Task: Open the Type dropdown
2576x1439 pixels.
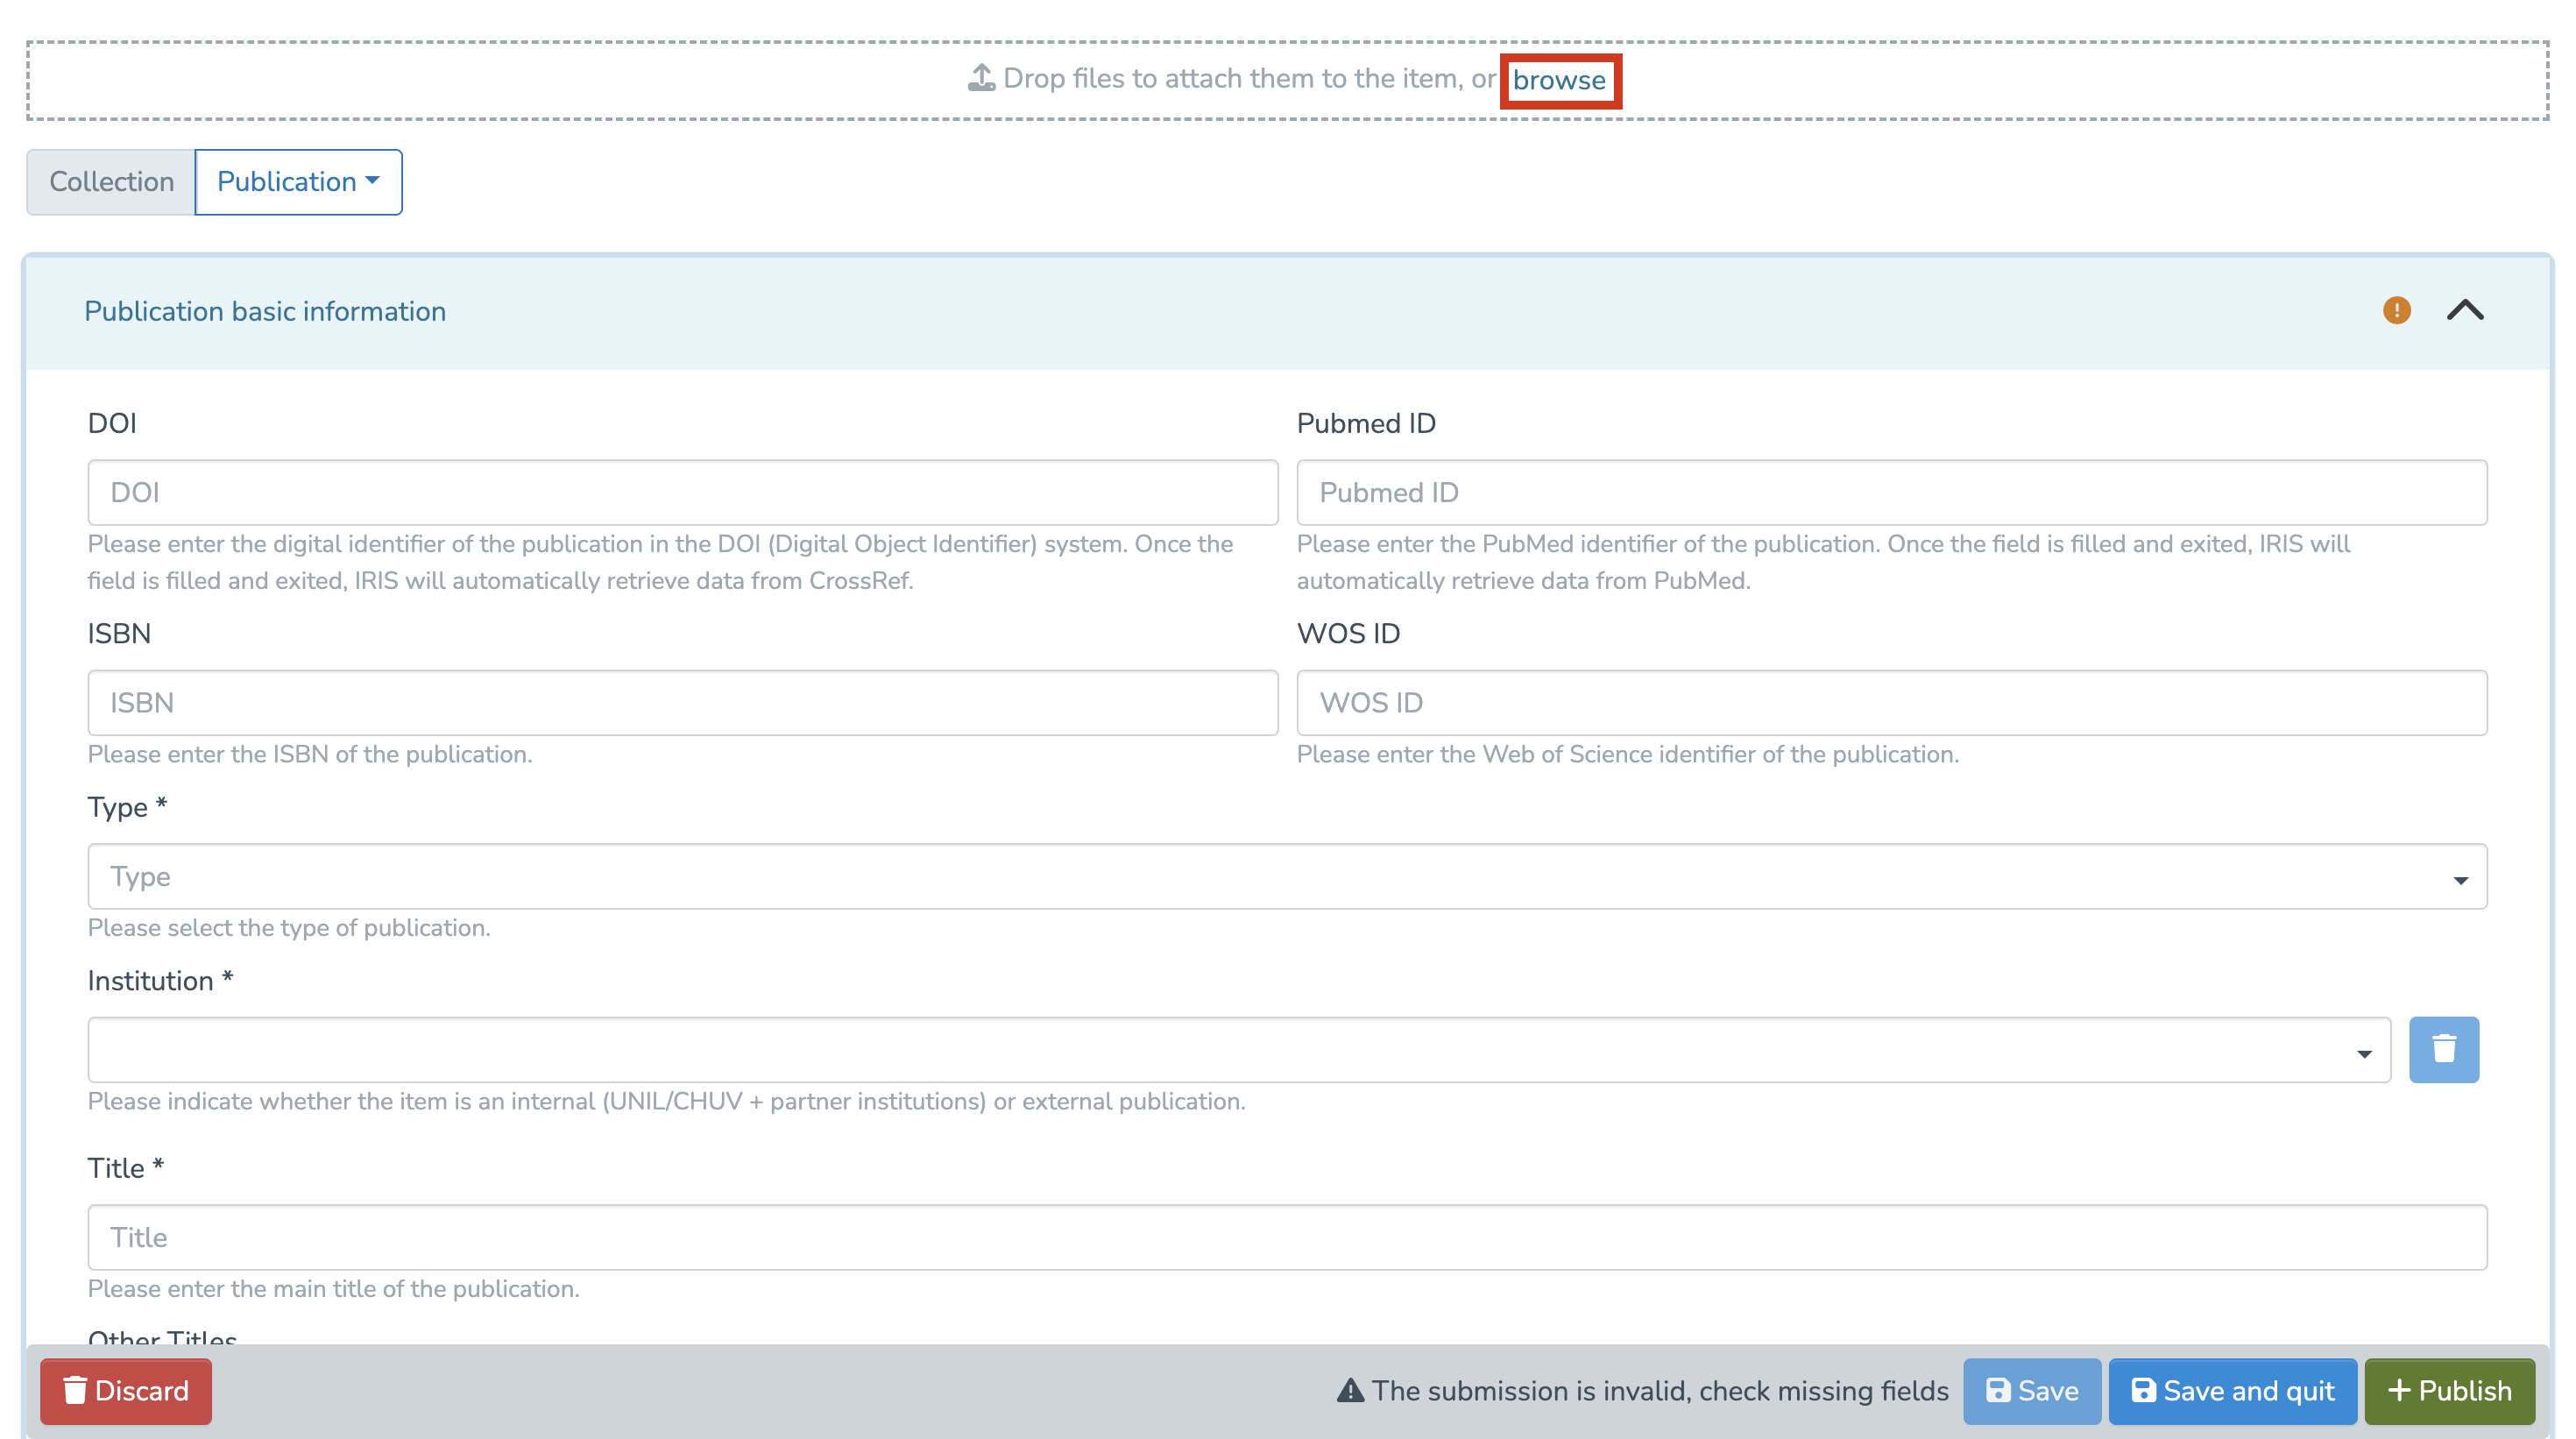Action: [x=1287, y=876]
